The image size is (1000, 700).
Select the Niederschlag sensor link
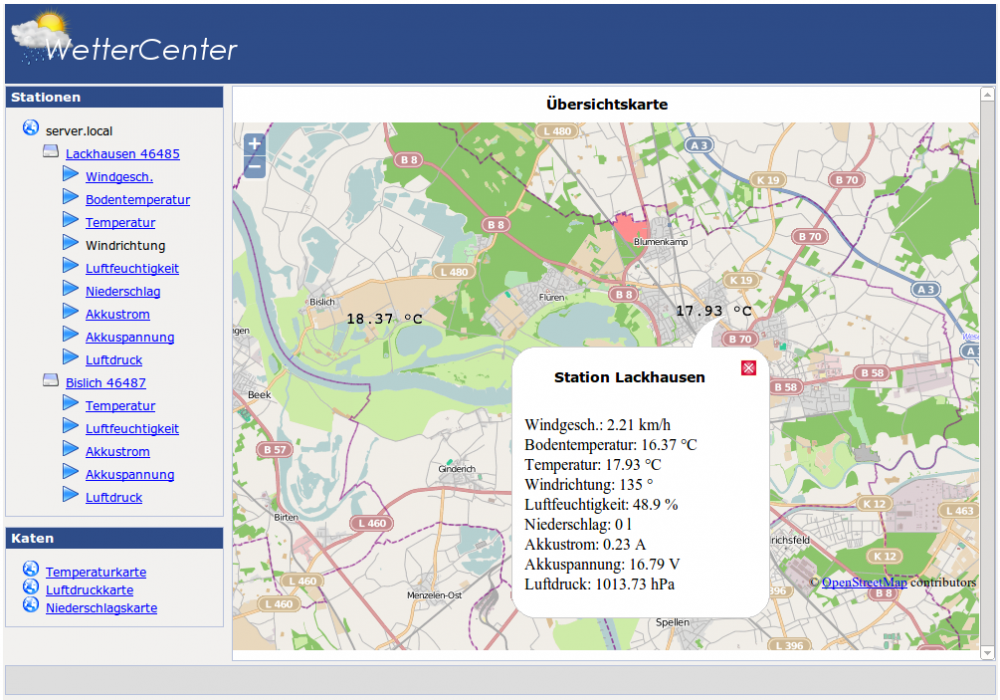[122, 292]
